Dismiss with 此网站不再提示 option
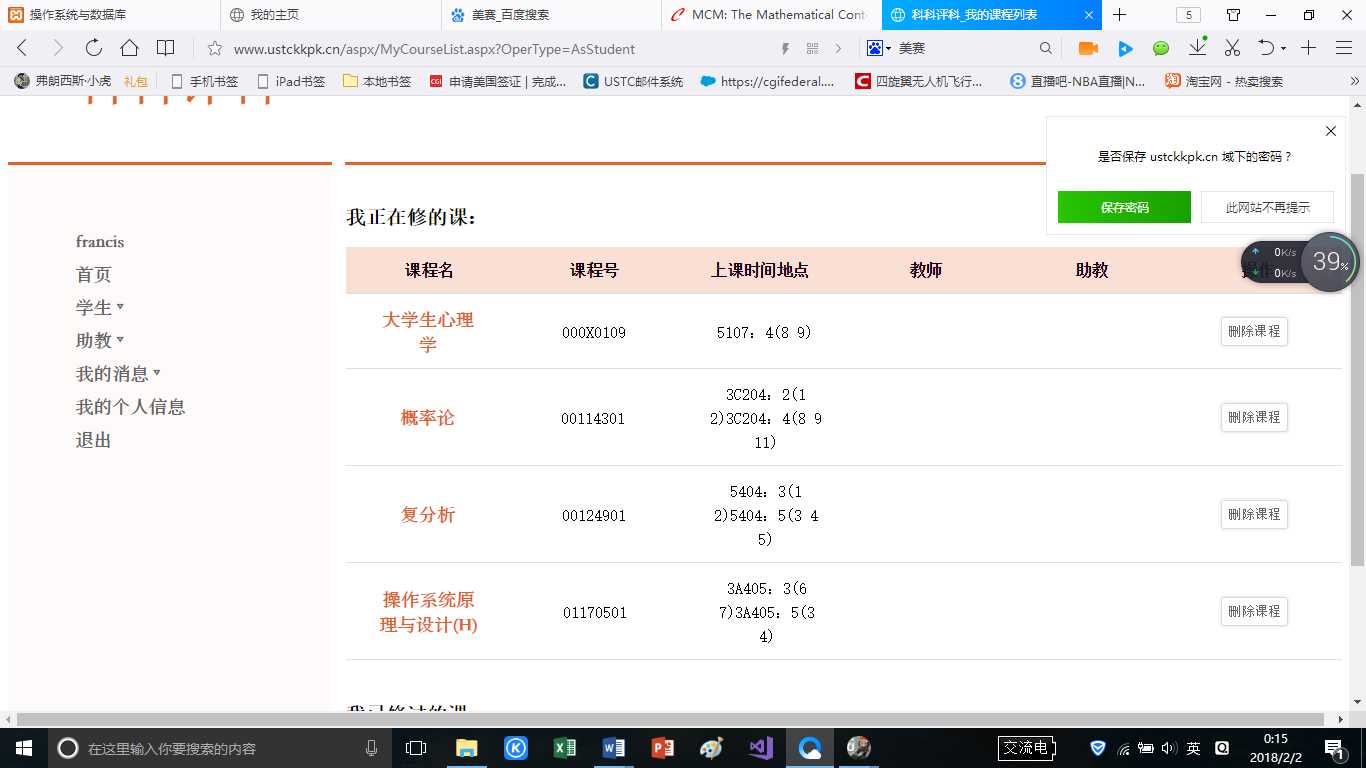The width and height of the screenshot is (1366, 768). [x=1267, y=207]
